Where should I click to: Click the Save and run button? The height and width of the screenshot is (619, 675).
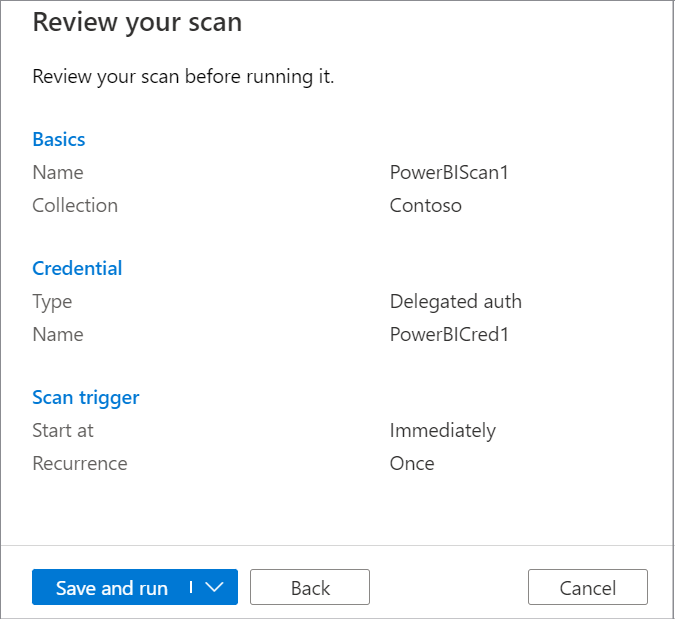click(111, 588)
